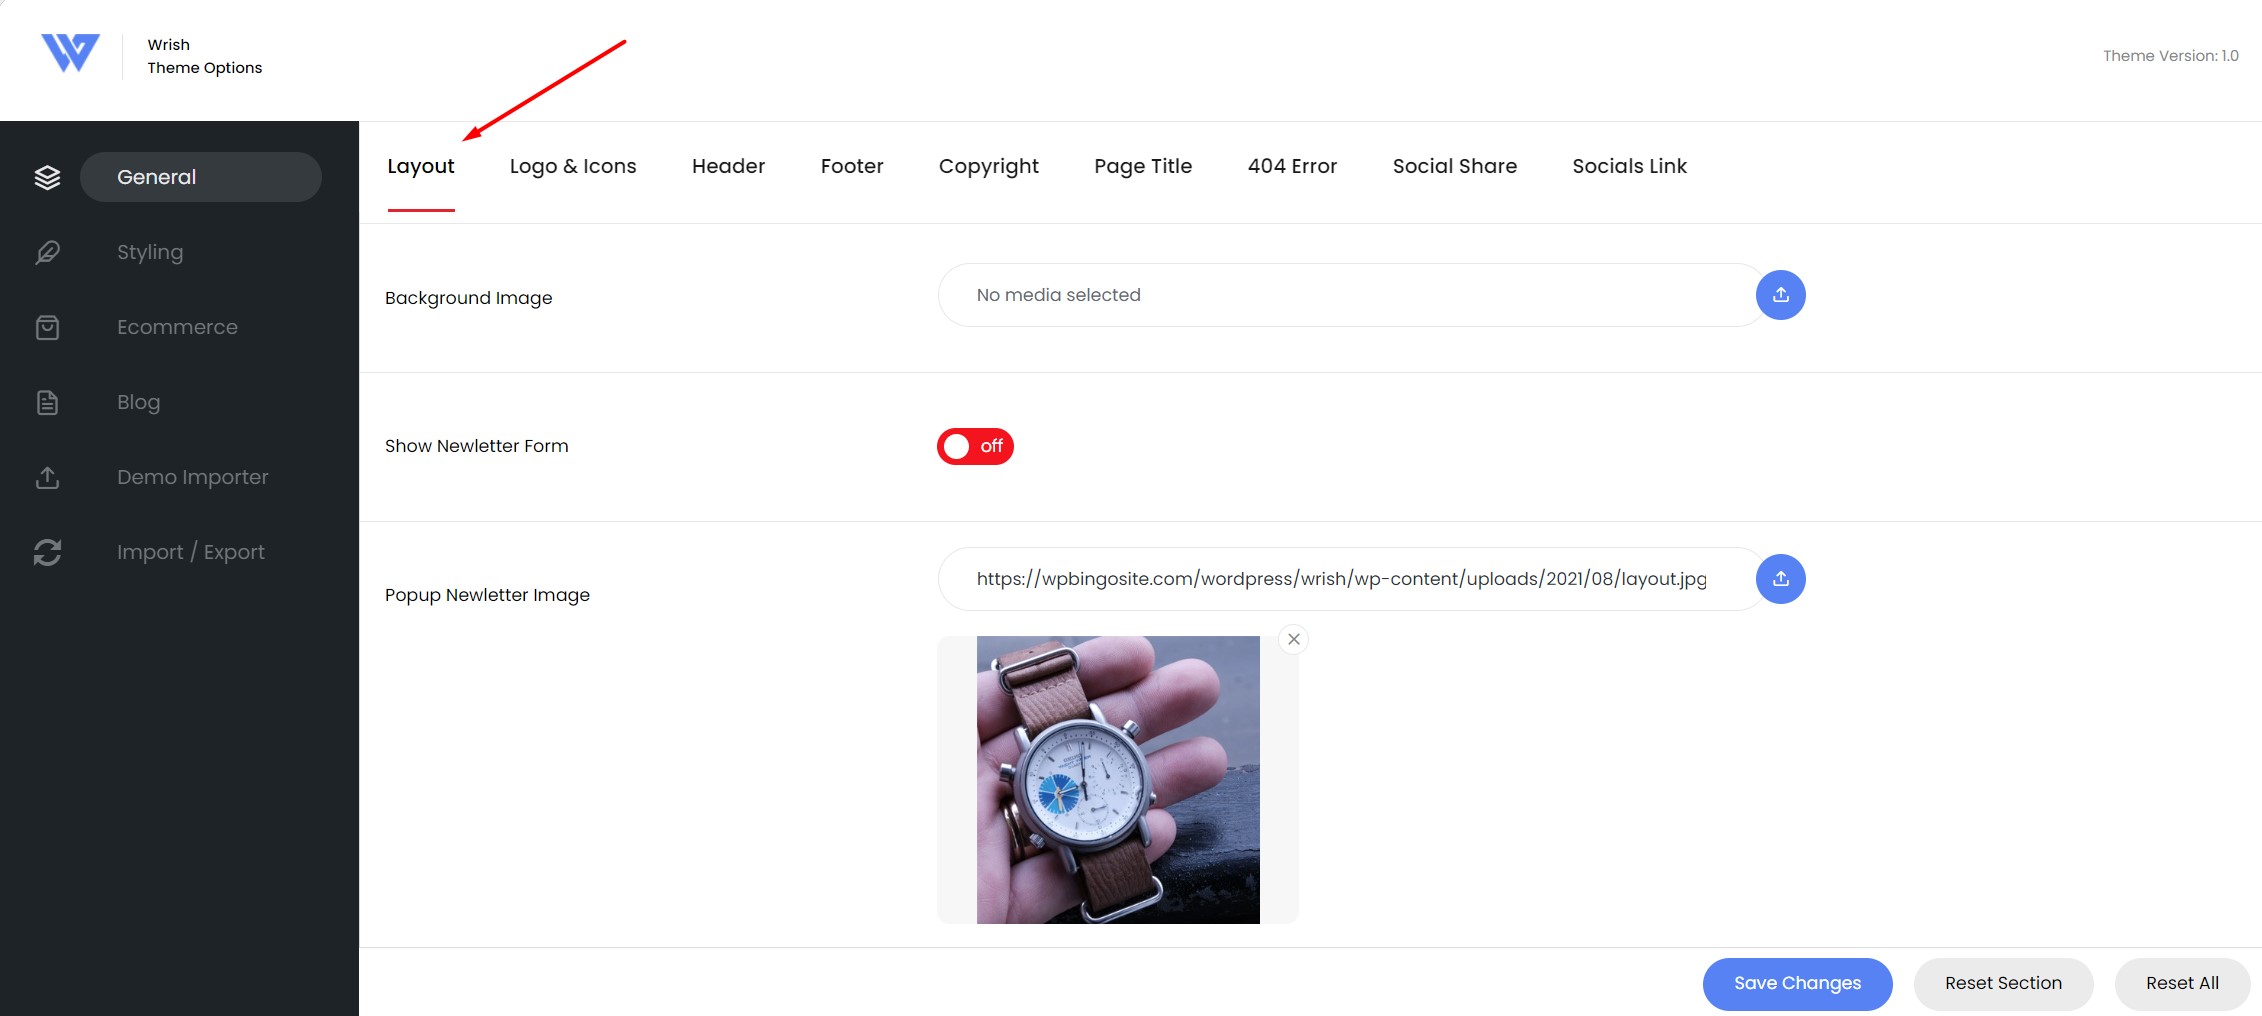
Task: Open the Header tab
Action: point(728,166)
